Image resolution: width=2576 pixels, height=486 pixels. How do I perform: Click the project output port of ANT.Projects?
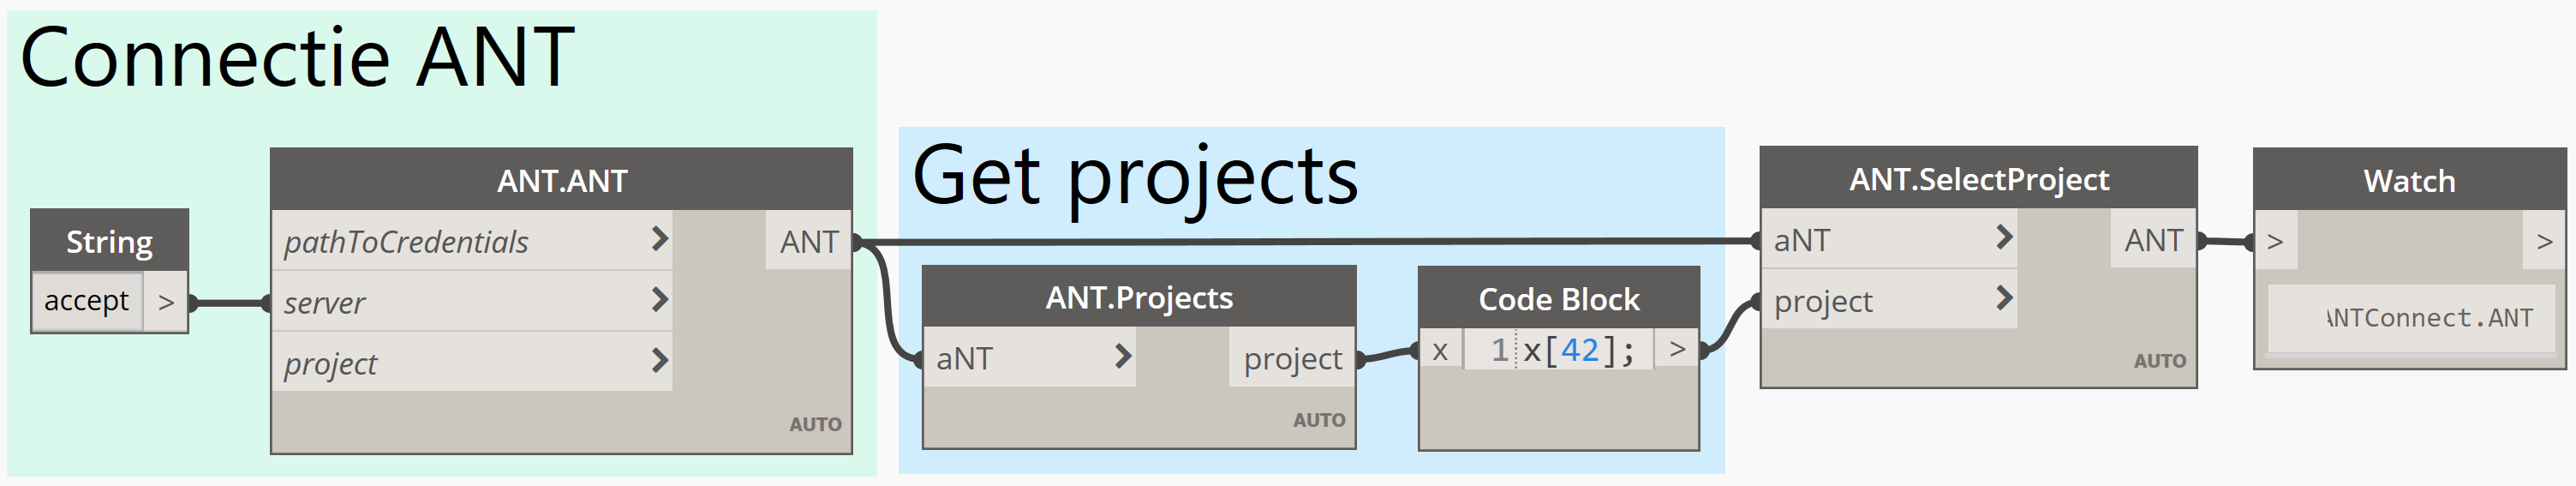click(1292, 358)
